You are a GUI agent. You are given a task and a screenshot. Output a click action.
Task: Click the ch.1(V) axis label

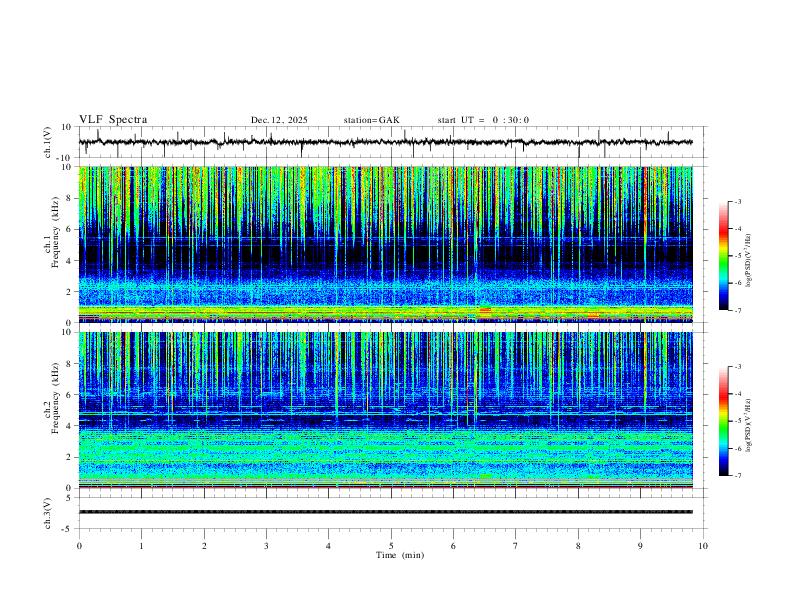[48, 142]
